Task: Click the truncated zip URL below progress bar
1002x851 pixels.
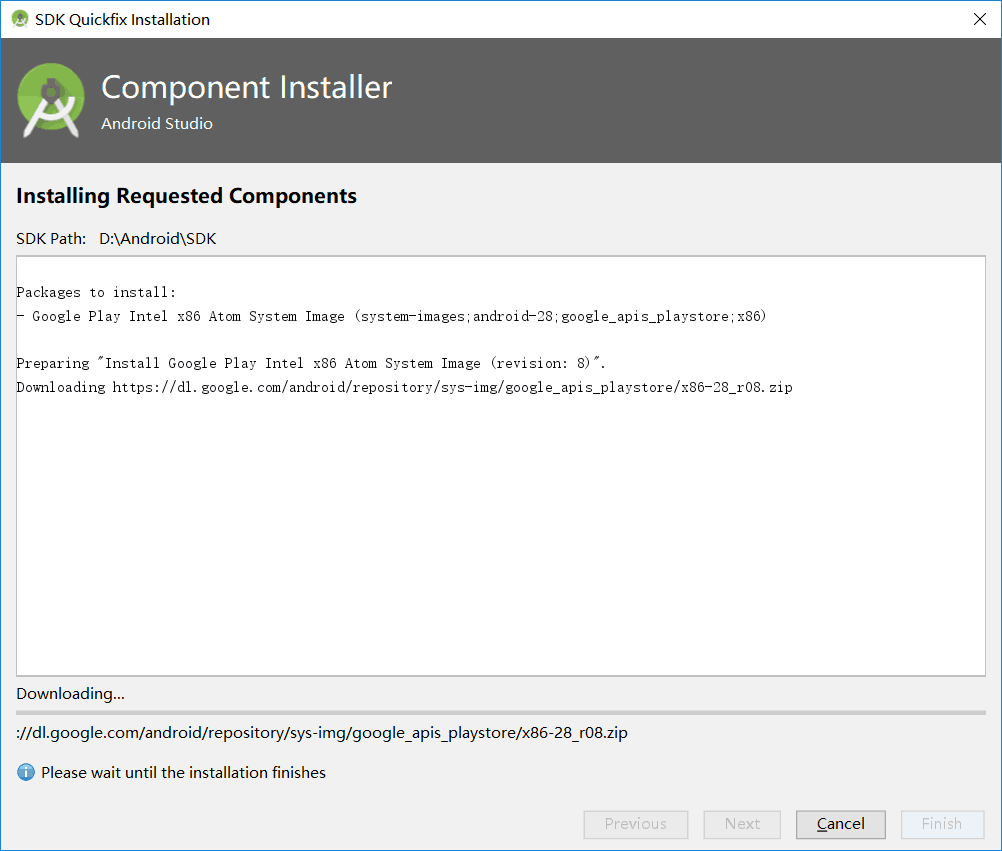Action: [322, 733]
